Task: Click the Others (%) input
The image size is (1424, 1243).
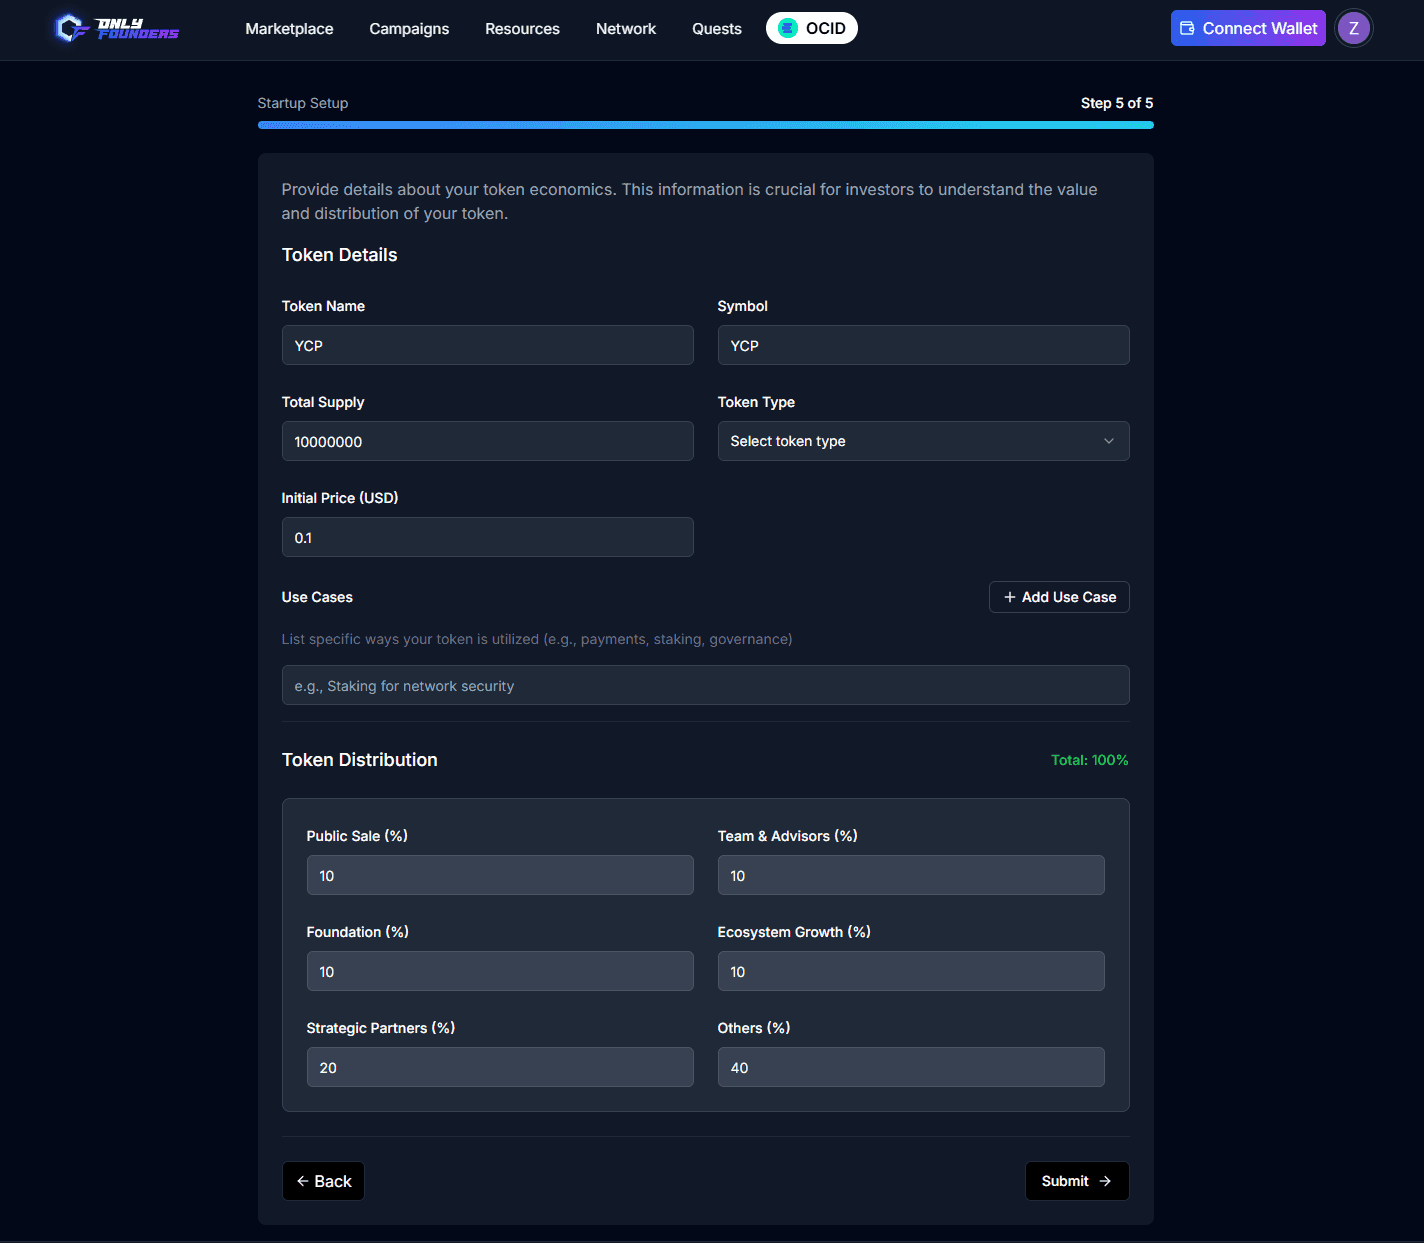Action: (x=911, y=1067)
